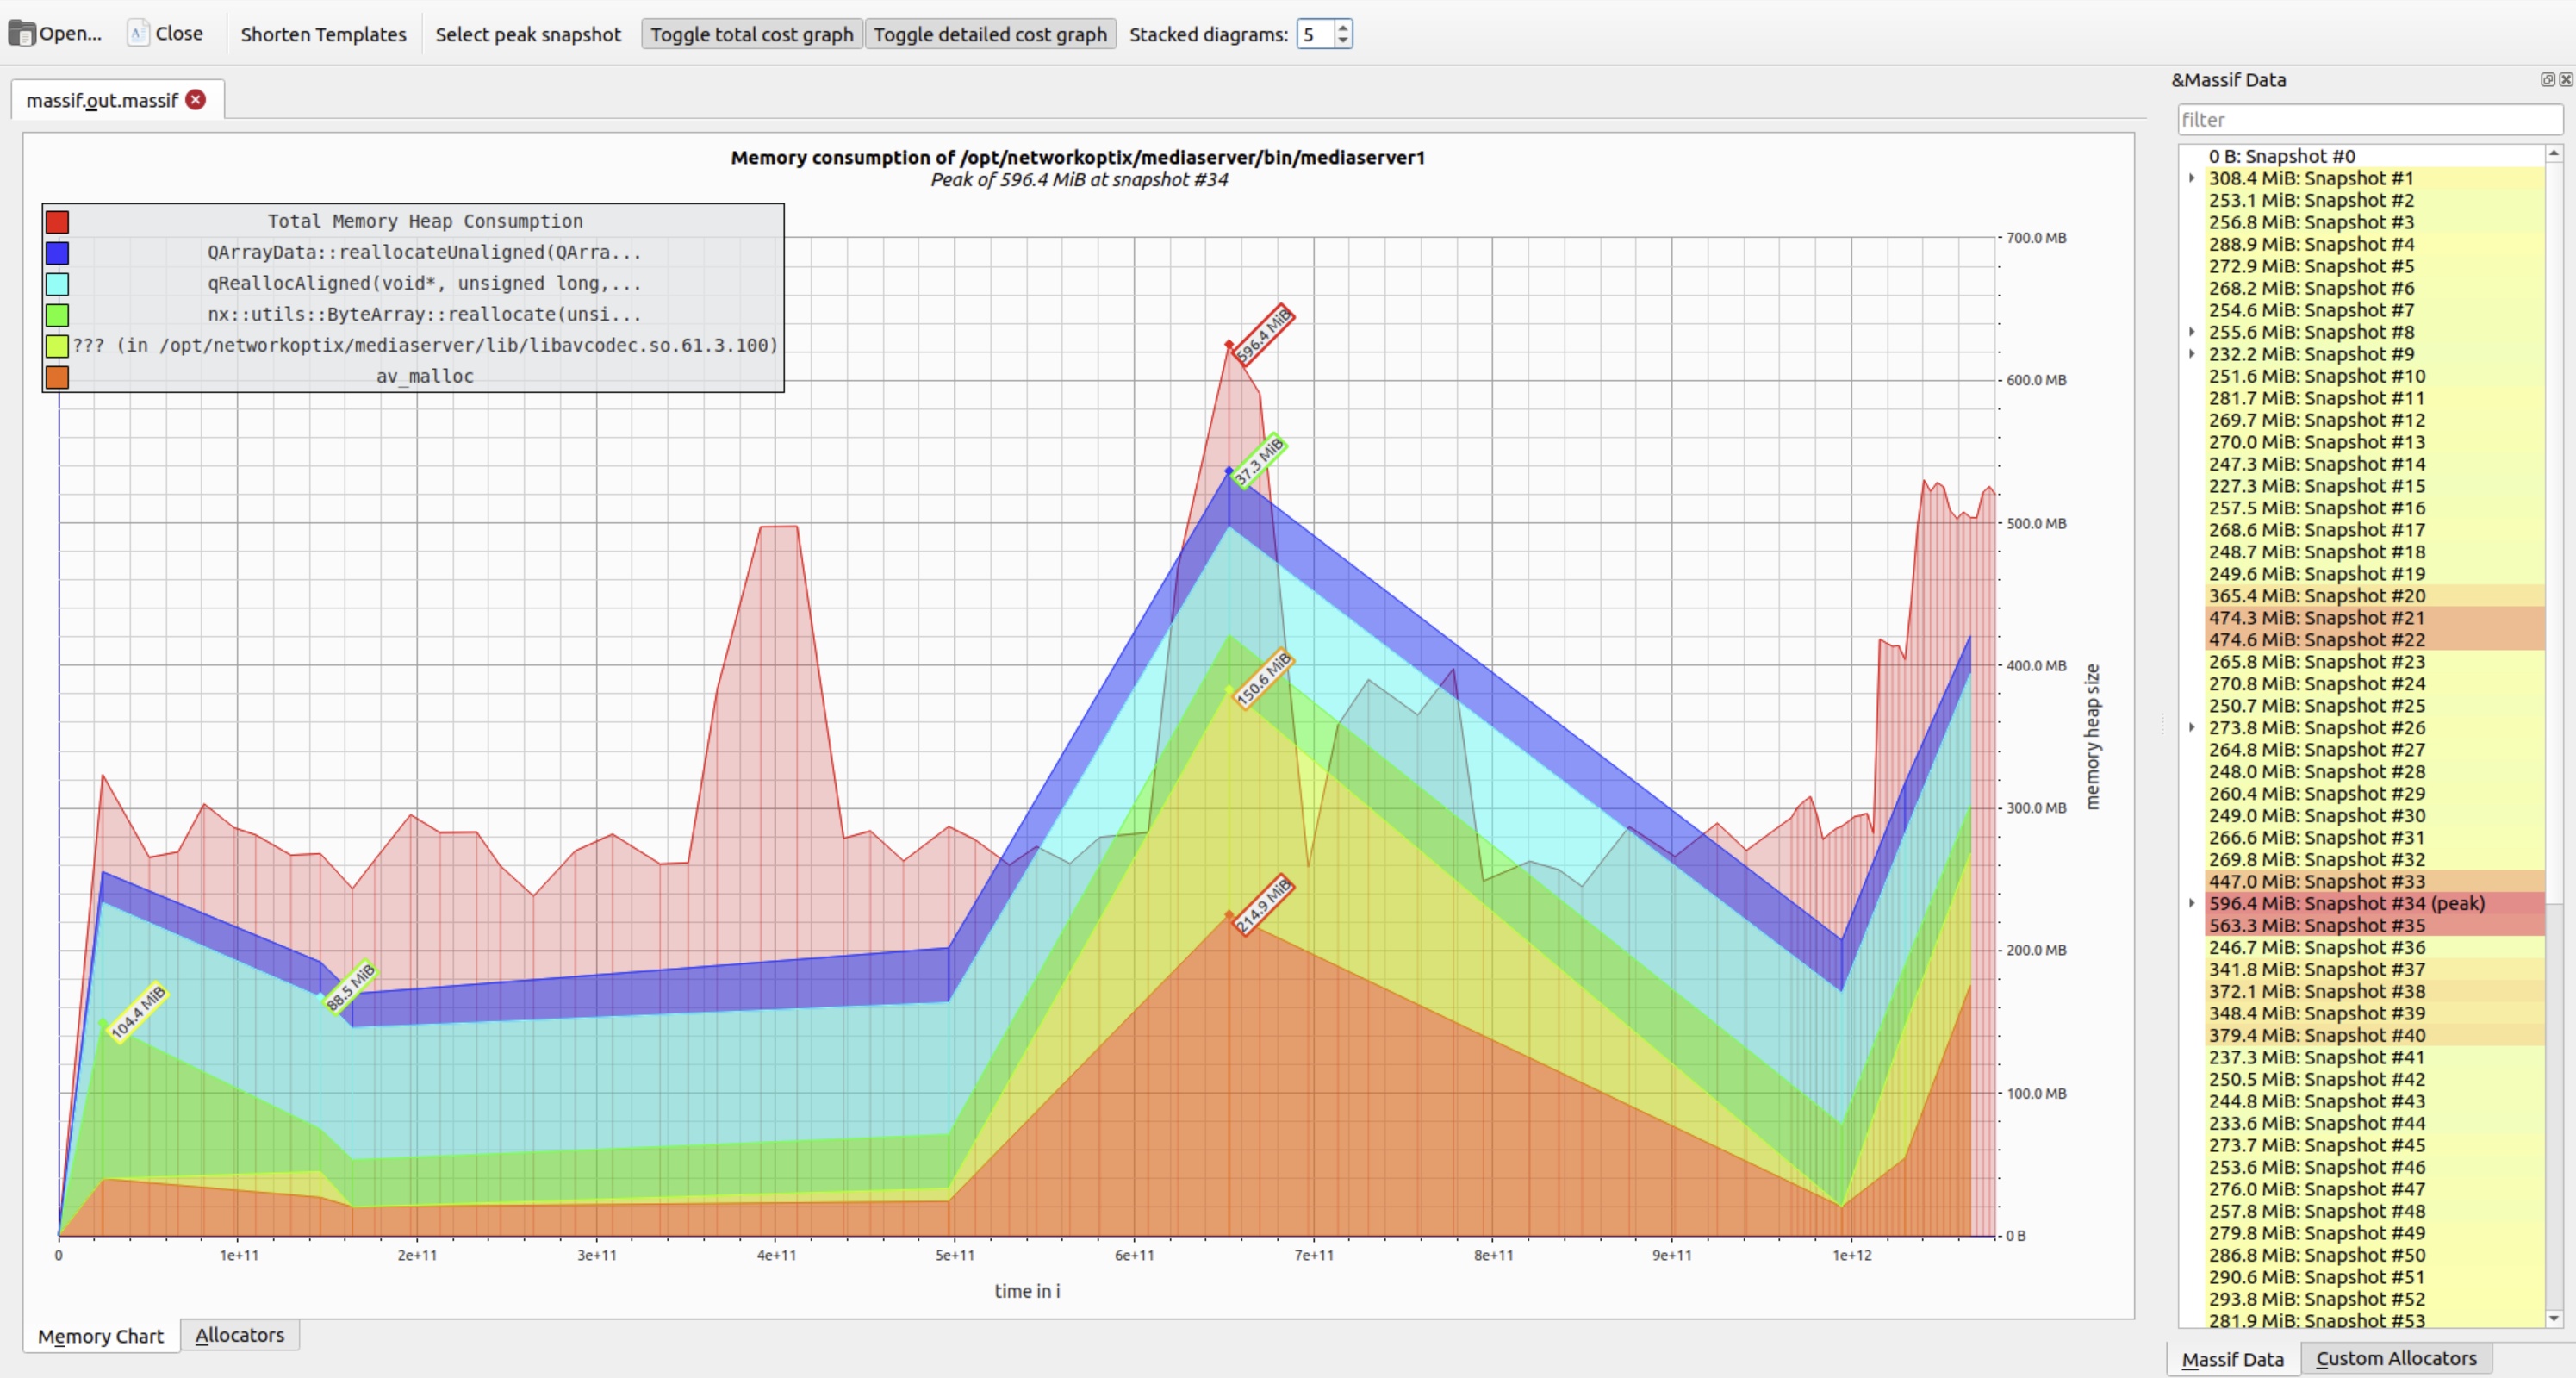Click the 596.4 MiB peak marker label
Image resolution: width=2576 pixels, height=1378 pixels.
click(x=1263, y=334)
